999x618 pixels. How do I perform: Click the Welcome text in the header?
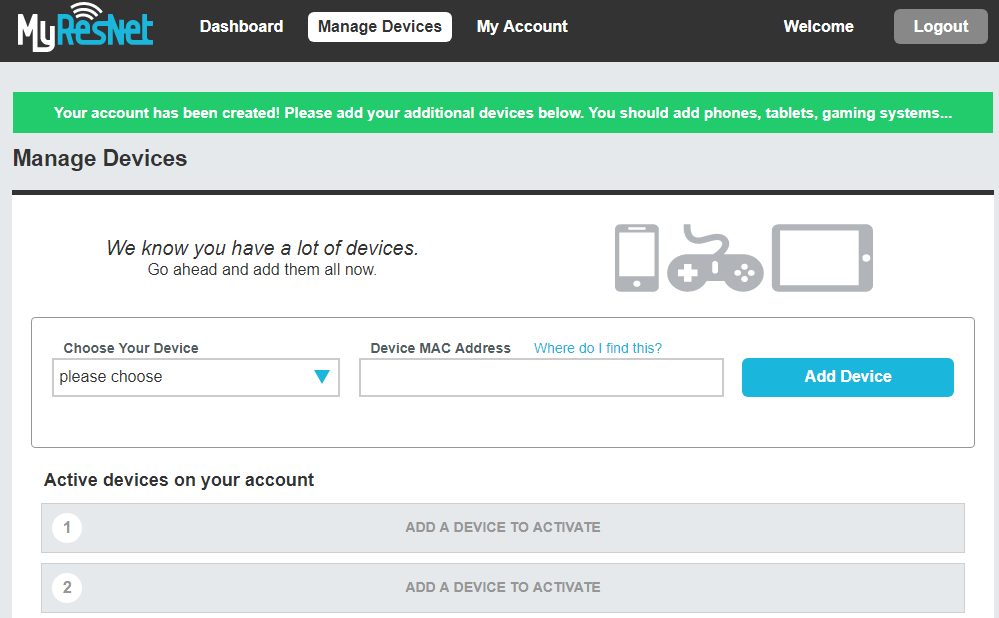point(818,27)
